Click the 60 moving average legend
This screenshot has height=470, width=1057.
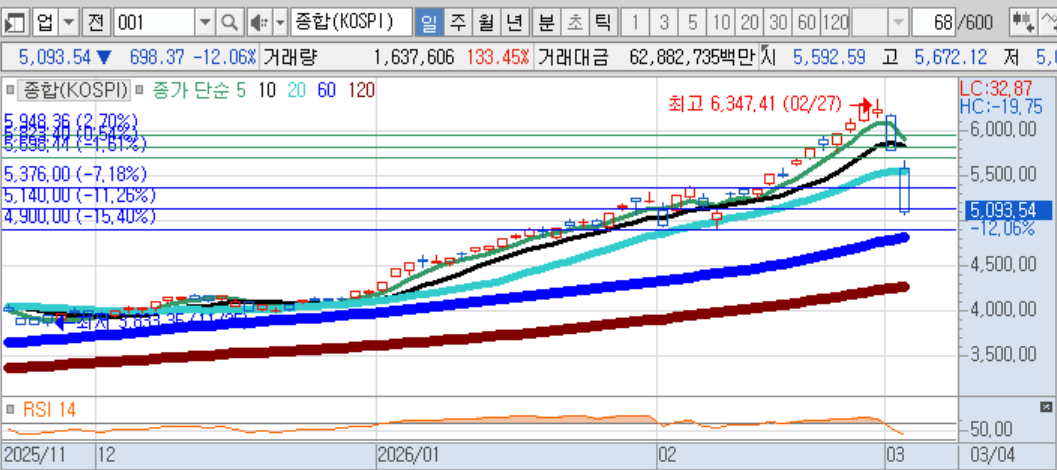point(327,90)
